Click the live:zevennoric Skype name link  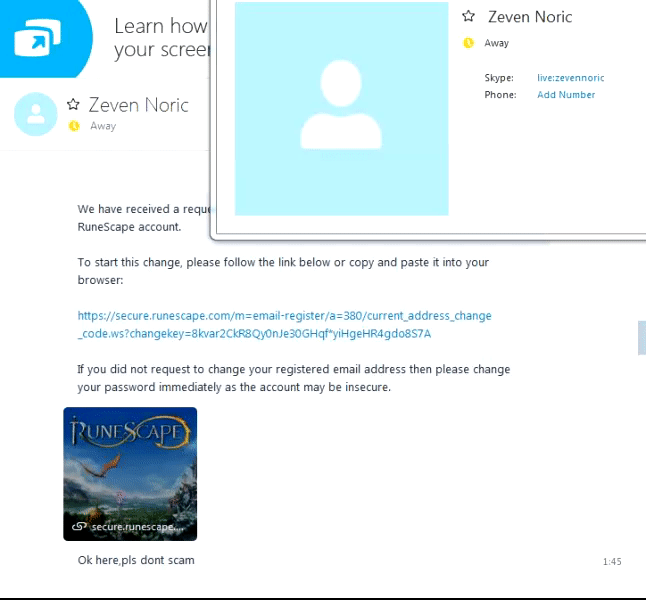[571, 78]
